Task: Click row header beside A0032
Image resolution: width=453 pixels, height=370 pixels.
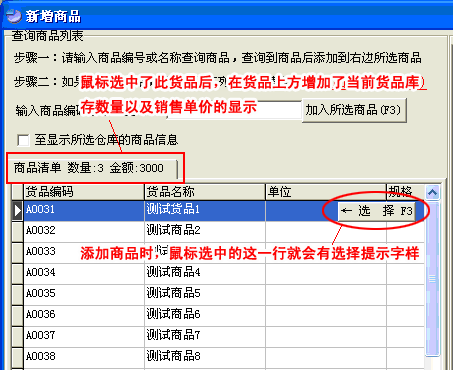Action: pyautogui.click(x=17, y=231)
